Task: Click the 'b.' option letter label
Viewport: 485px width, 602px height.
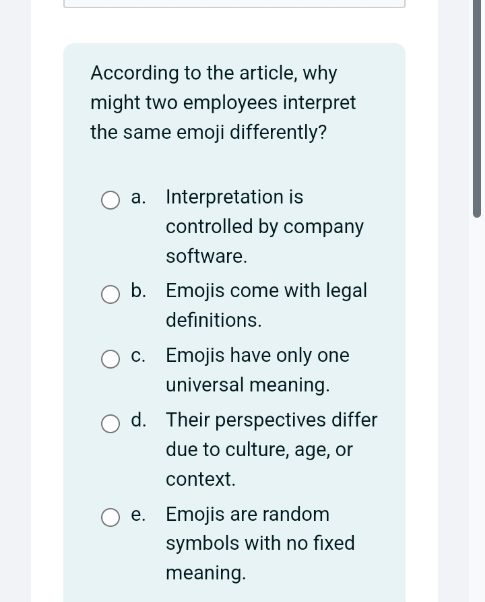Action: [138, 290]
